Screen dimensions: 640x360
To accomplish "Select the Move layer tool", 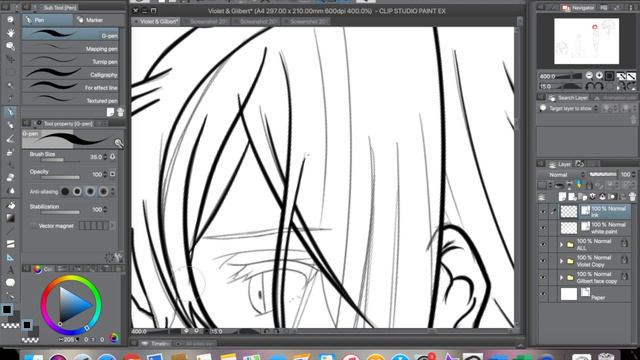I will 11,59.
